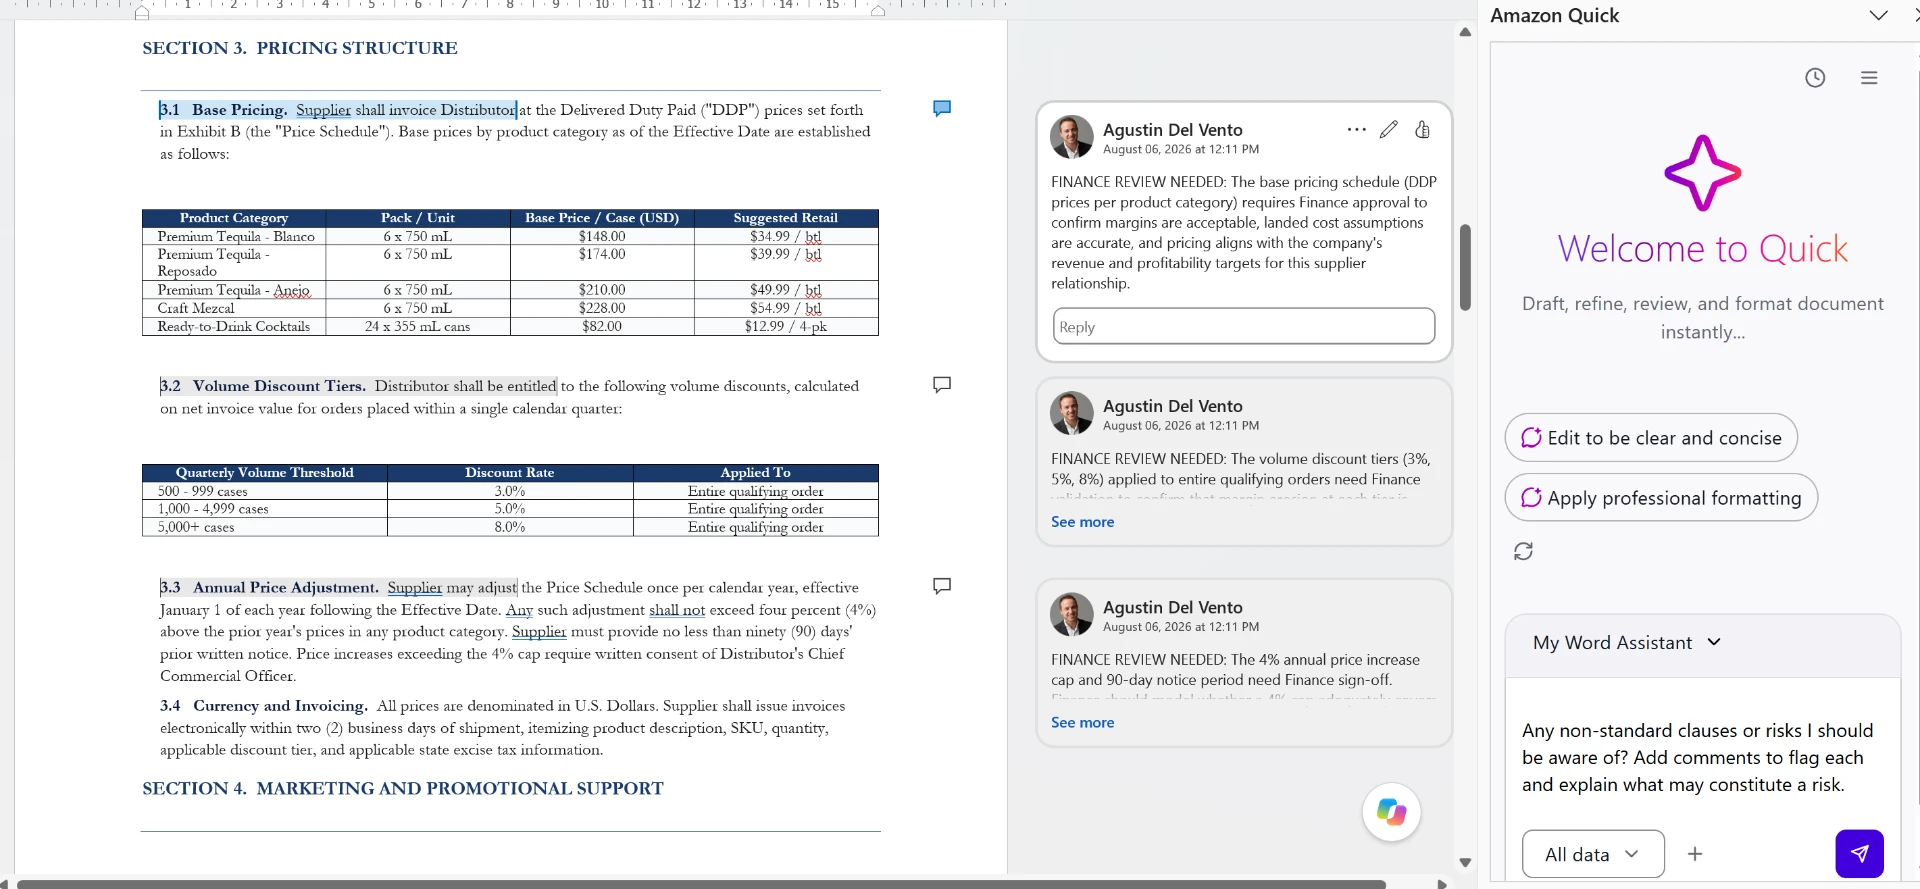The height and width of the screenshot is (889, 1920).
Task: Click the 8.0% discount rate cell
Action: click(x=510, y=527)
